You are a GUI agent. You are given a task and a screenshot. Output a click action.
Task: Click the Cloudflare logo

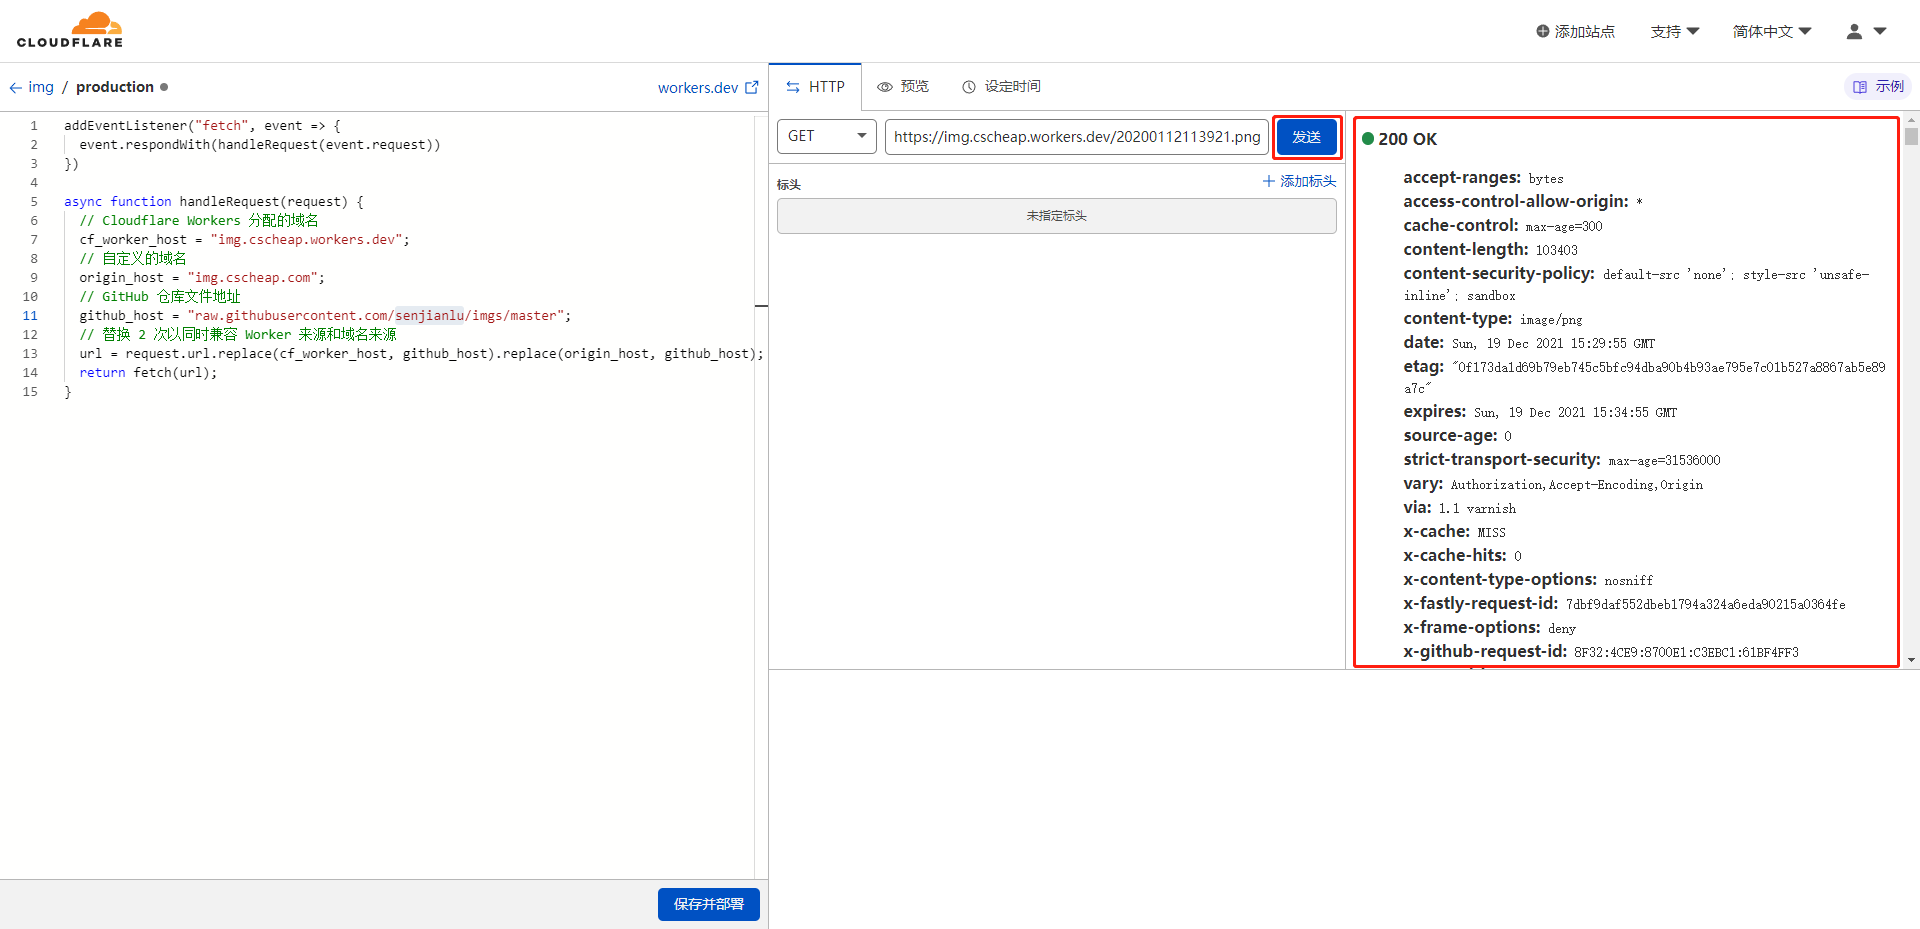[70, 30]
